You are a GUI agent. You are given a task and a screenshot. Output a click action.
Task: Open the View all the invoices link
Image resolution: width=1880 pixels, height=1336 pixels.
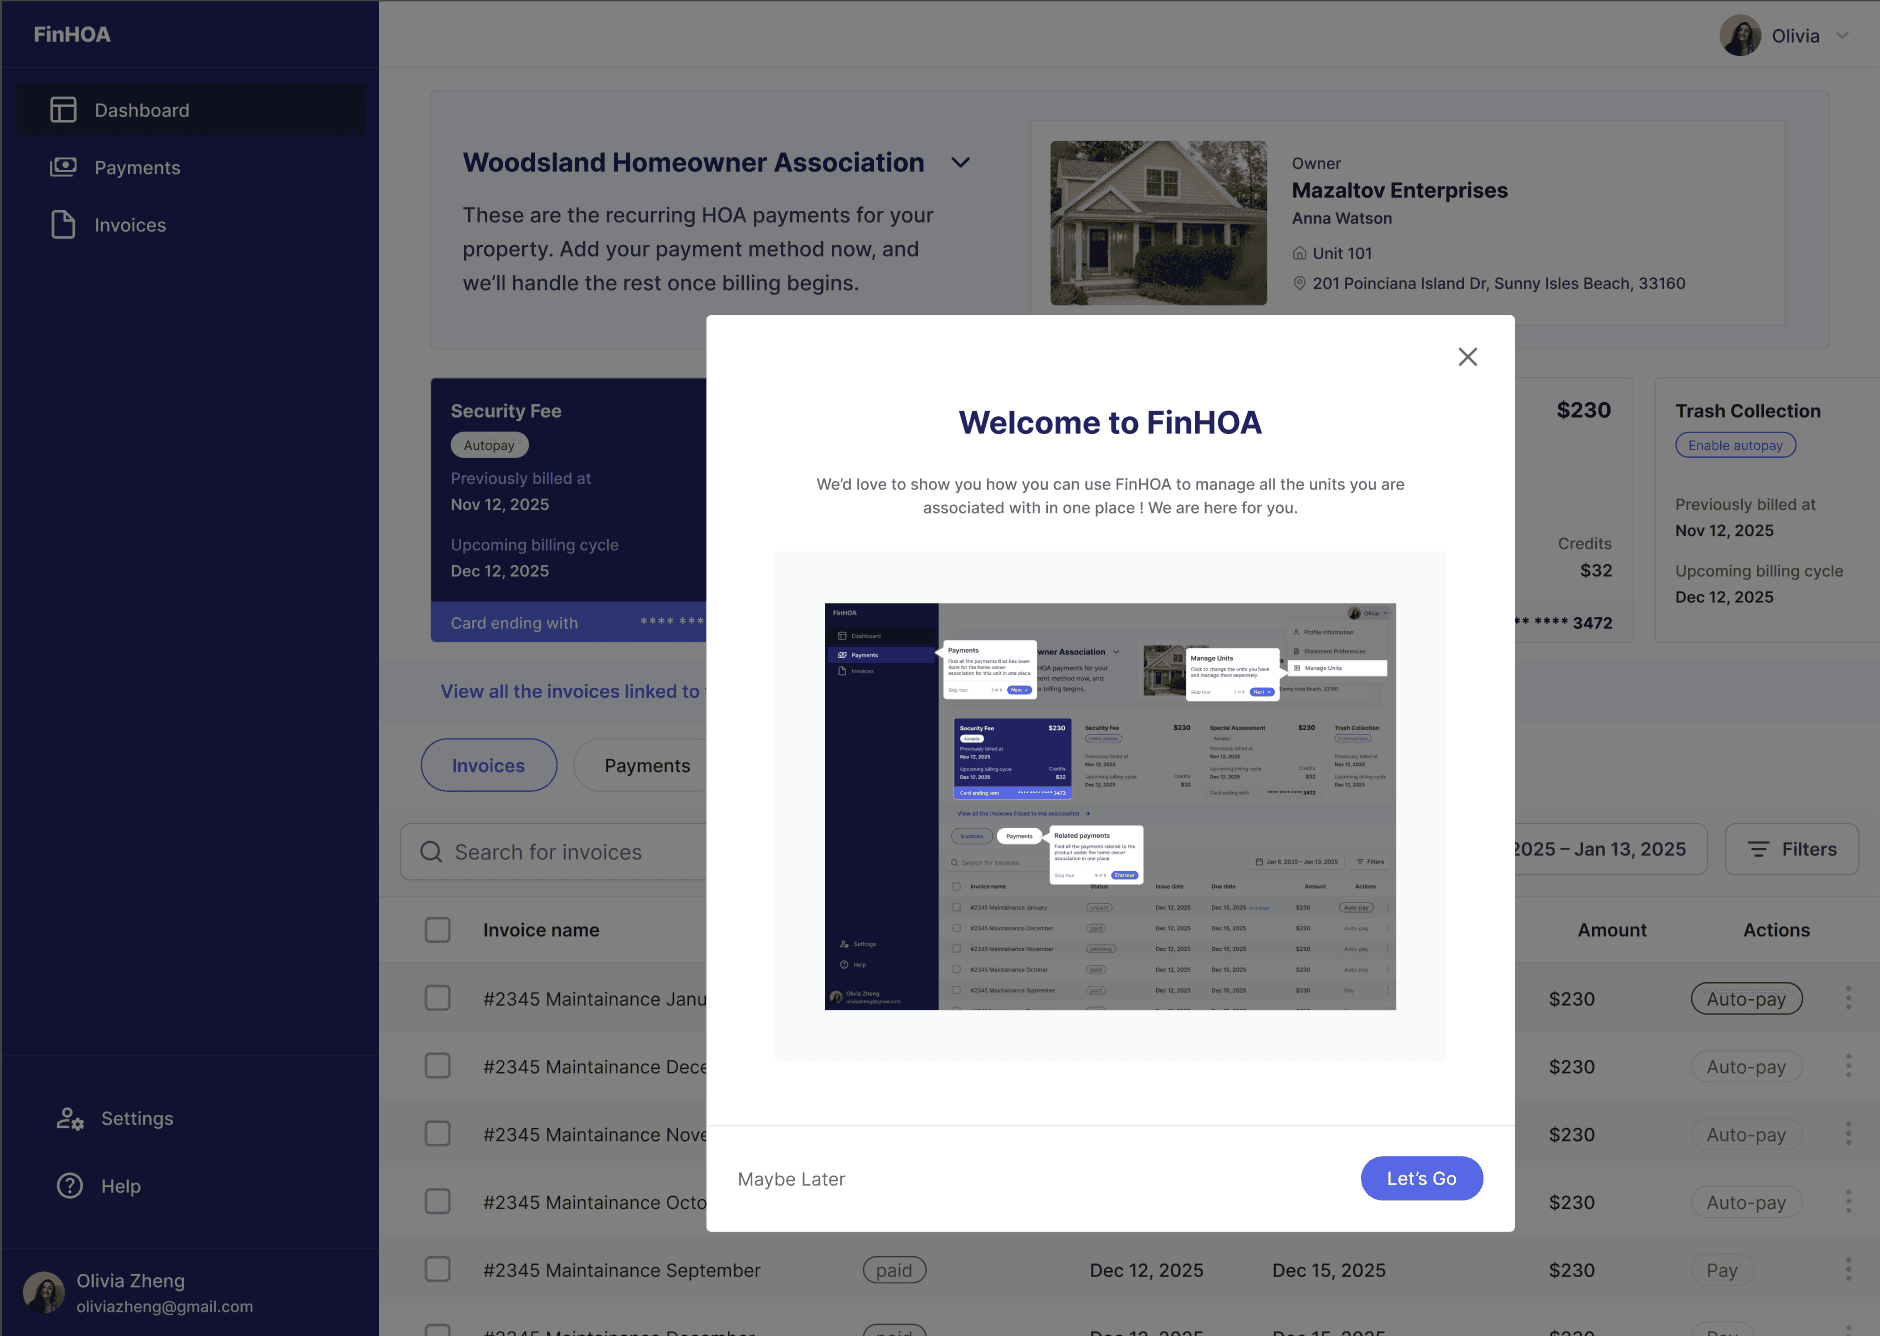click(573, 691)
